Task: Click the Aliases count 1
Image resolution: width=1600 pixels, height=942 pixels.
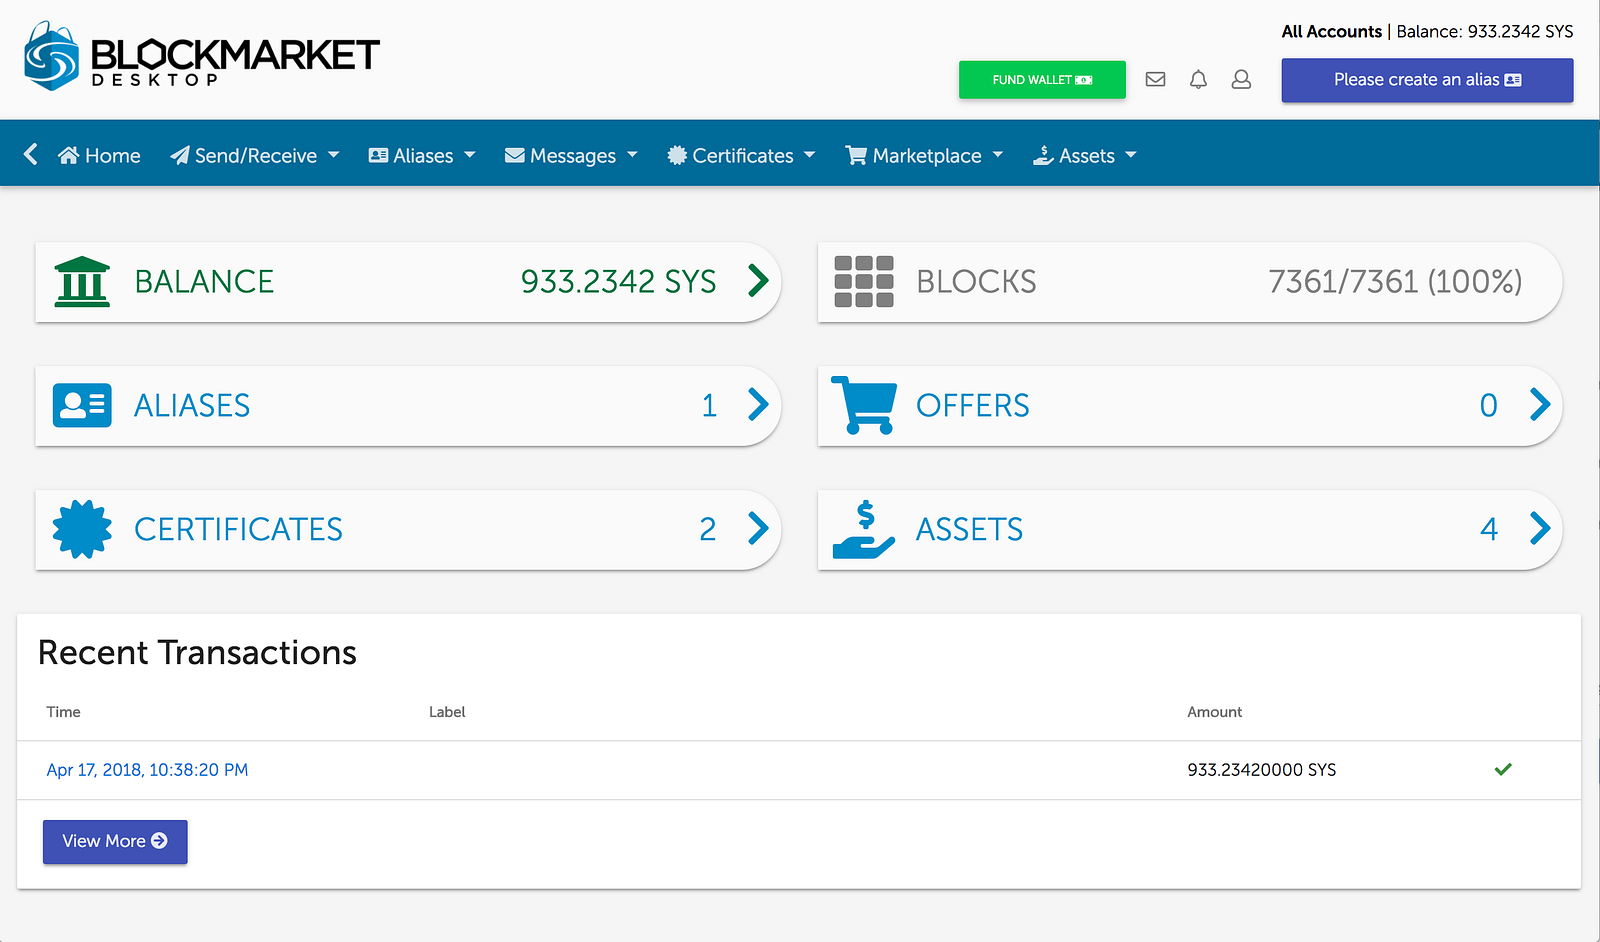Action: (x=709, y=406)
